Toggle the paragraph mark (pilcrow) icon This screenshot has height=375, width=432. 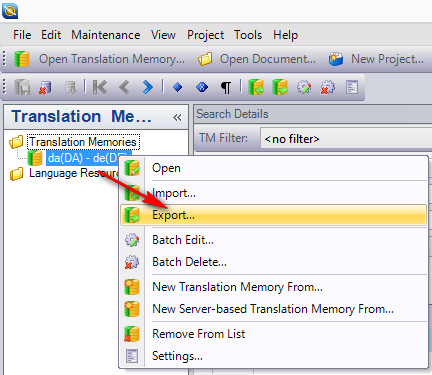pos(226,88)
